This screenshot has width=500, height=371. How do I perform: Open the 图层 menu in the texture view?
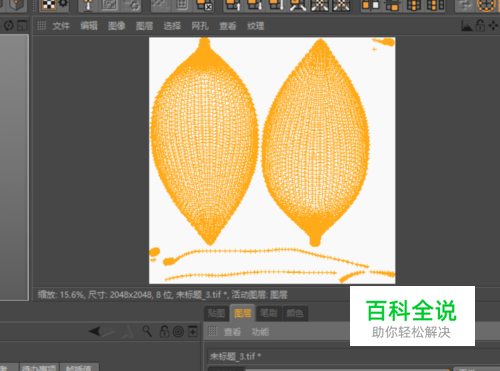[x=144, y=26]
